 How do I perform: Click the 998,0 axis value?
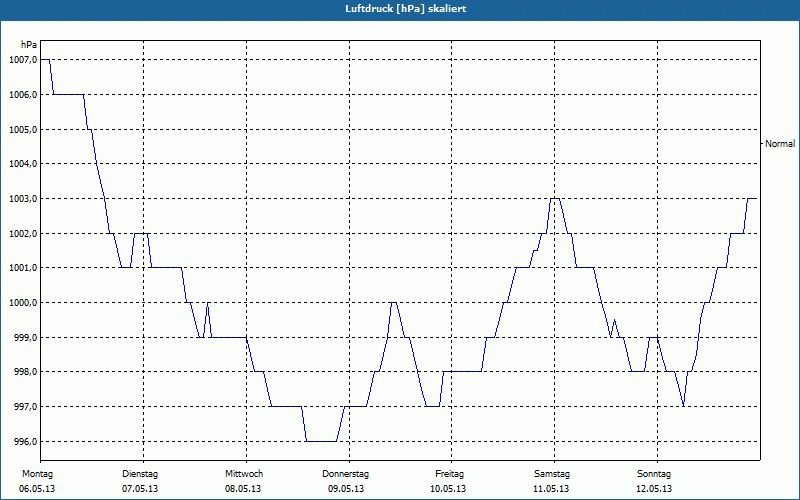26,372
